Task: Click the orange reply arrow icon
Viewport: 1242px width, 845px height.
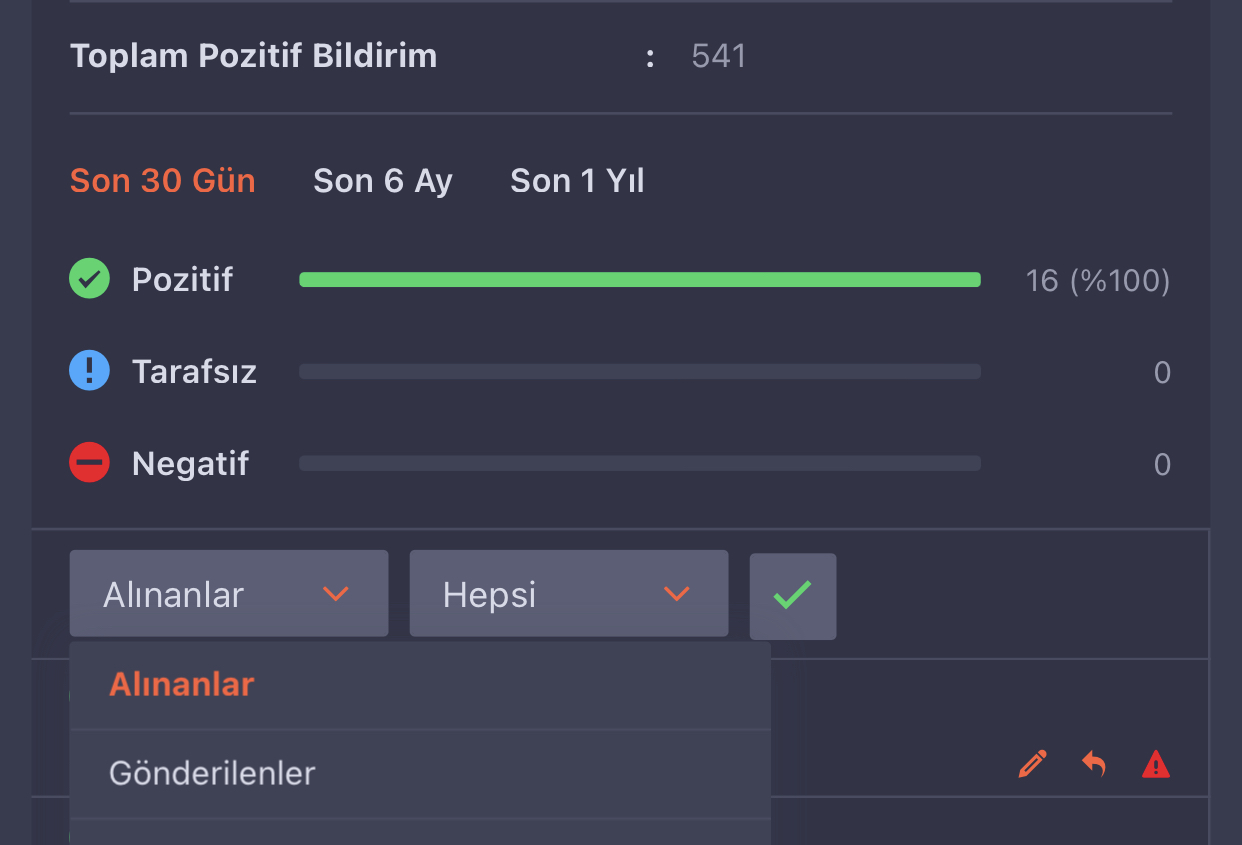Action: coord(1094,765)
